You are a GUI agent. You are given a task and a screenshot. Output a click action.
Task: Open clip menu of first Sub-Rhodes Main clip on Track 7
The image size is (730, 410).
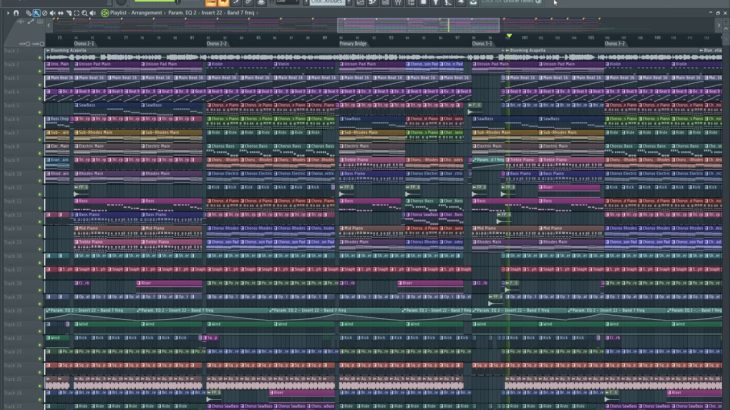click(x=77, y=133)
